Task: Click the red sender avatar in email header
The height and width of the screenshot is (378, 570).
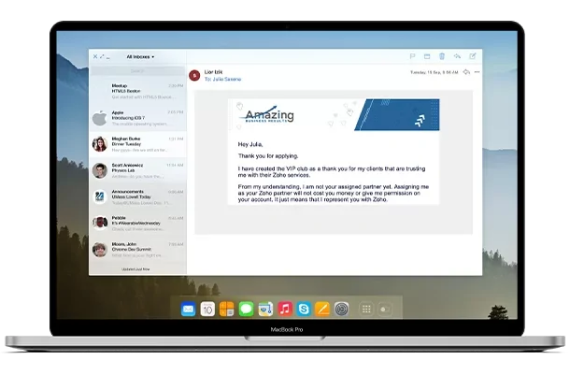Action: click(194, 75)
